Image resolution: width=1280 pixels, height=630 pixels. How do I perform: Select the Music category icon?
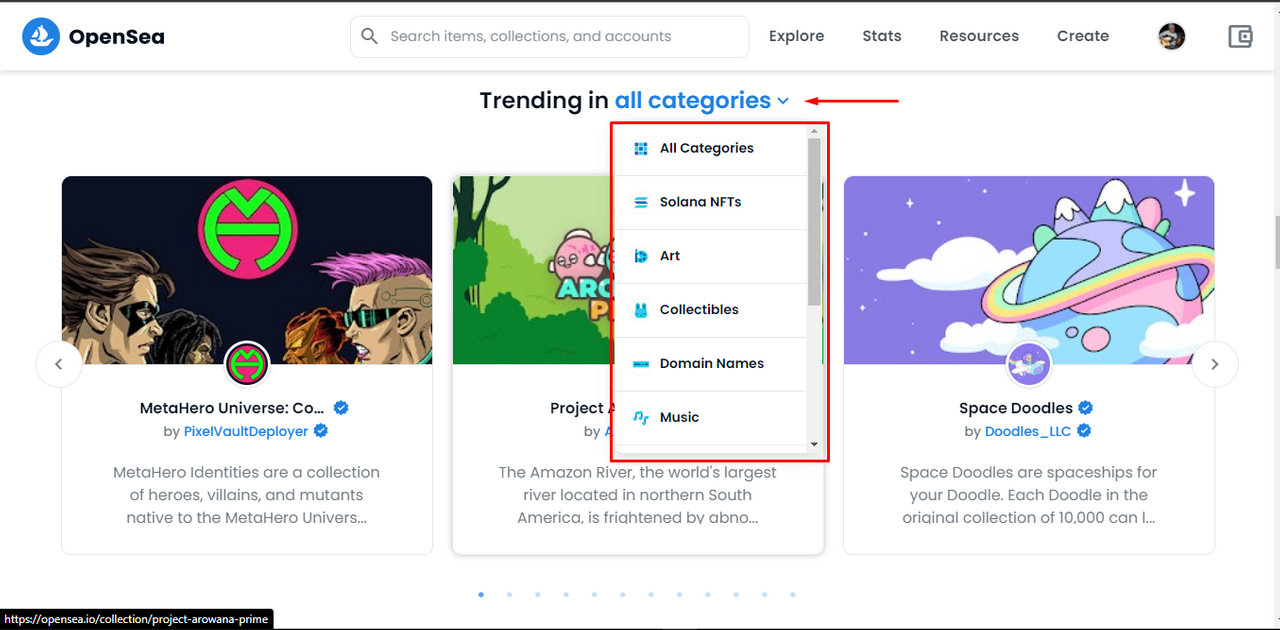(x=641, y=418)
